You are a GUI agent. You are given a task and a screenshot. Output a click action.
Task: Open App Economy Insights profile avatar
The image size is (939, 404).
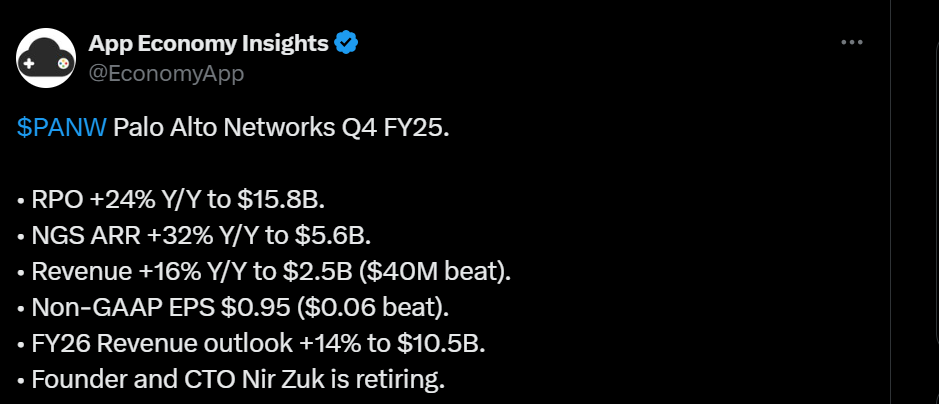[43, 58]
